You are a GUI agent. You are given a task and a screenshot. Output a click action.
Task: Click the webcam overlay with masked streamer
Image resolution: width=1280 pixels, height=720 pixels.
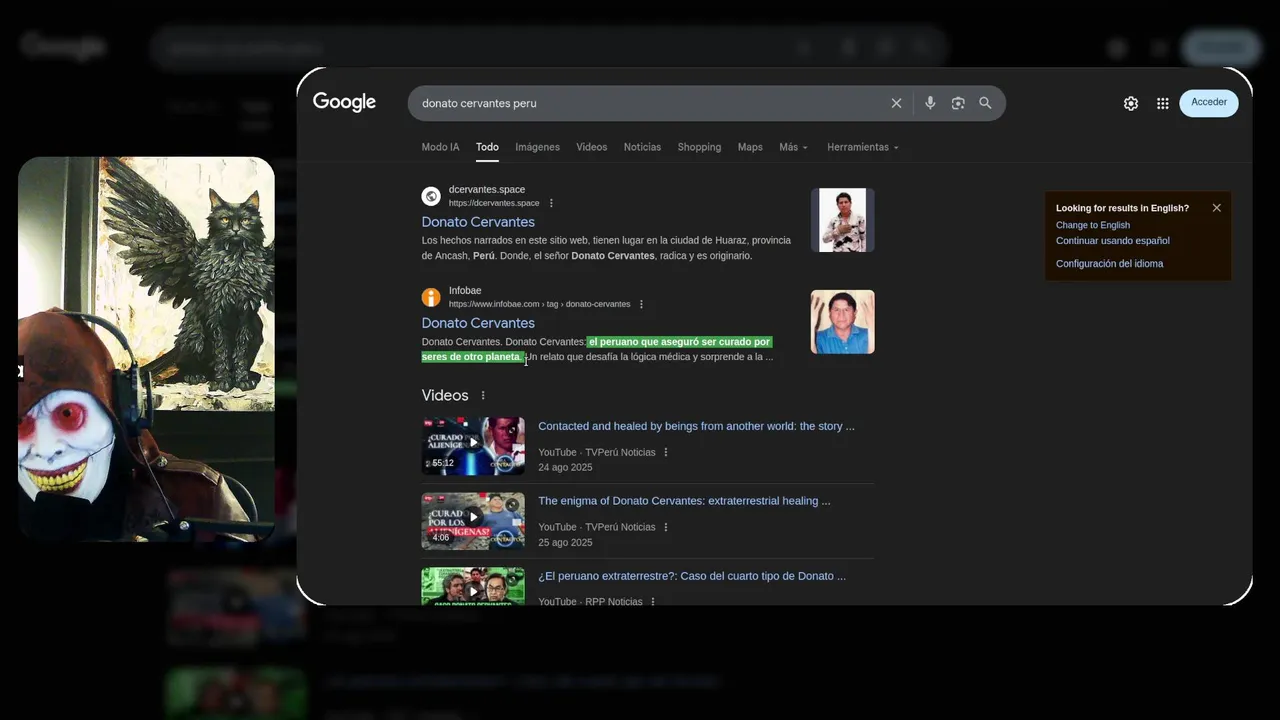click(x=146, y=348)
